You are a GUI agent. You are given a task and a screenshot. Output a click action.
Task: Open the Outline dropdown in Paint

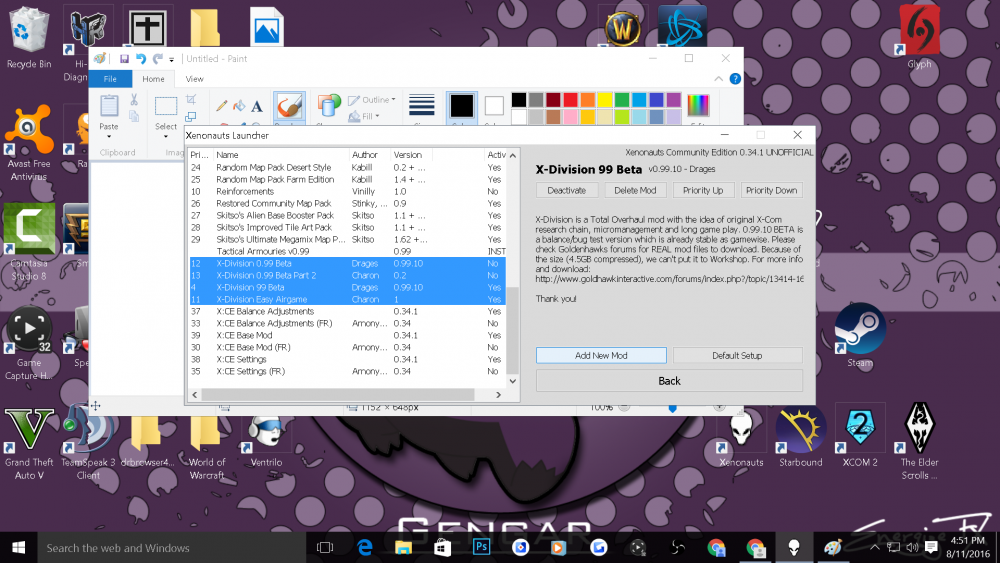(x=372, y=100)
